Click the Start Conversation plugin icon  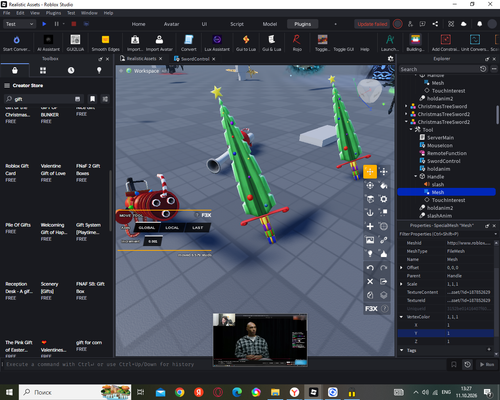[x=16, y=43]
